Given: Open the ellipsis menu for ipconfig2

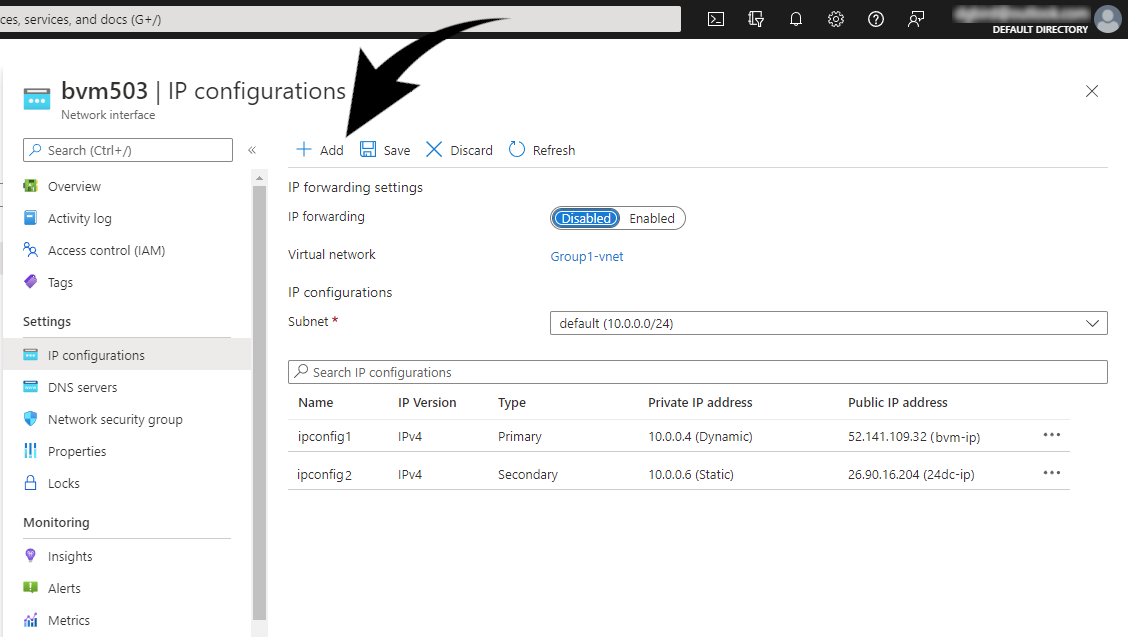Looking at the screenshot, I should pos(1051,473).
